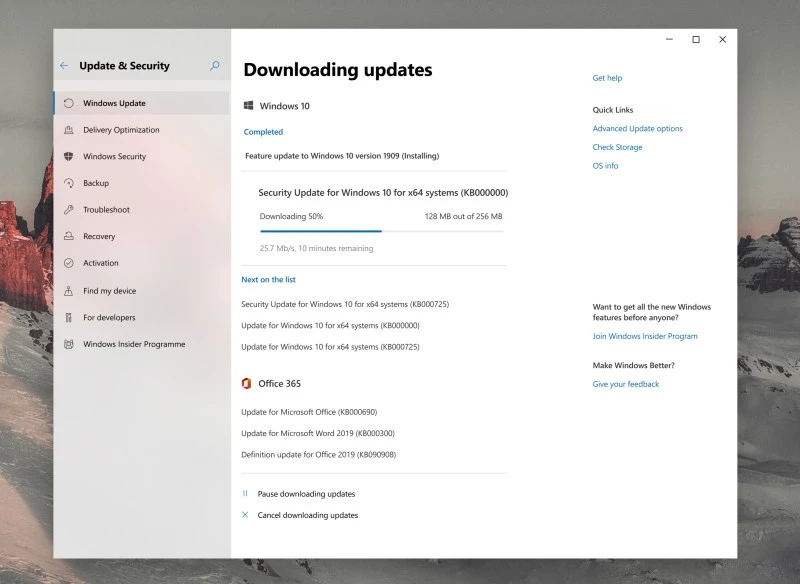Select the Backup section
Screen dimensions: 800x584
(x=96, y=183)
